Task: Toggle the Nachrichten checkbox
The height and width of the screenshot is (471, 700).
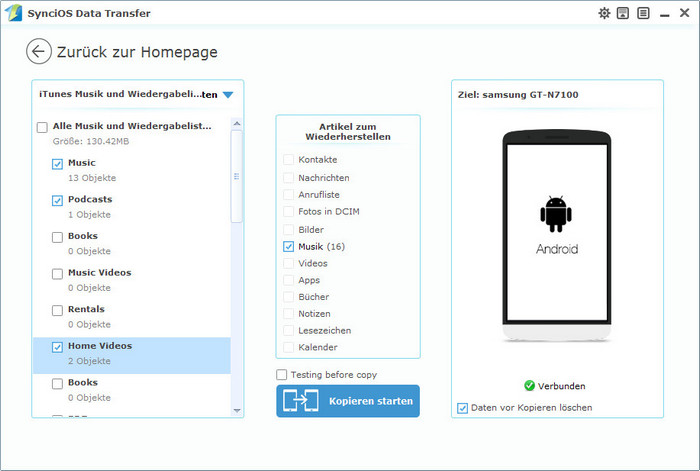Action: [x=288, y=178]
